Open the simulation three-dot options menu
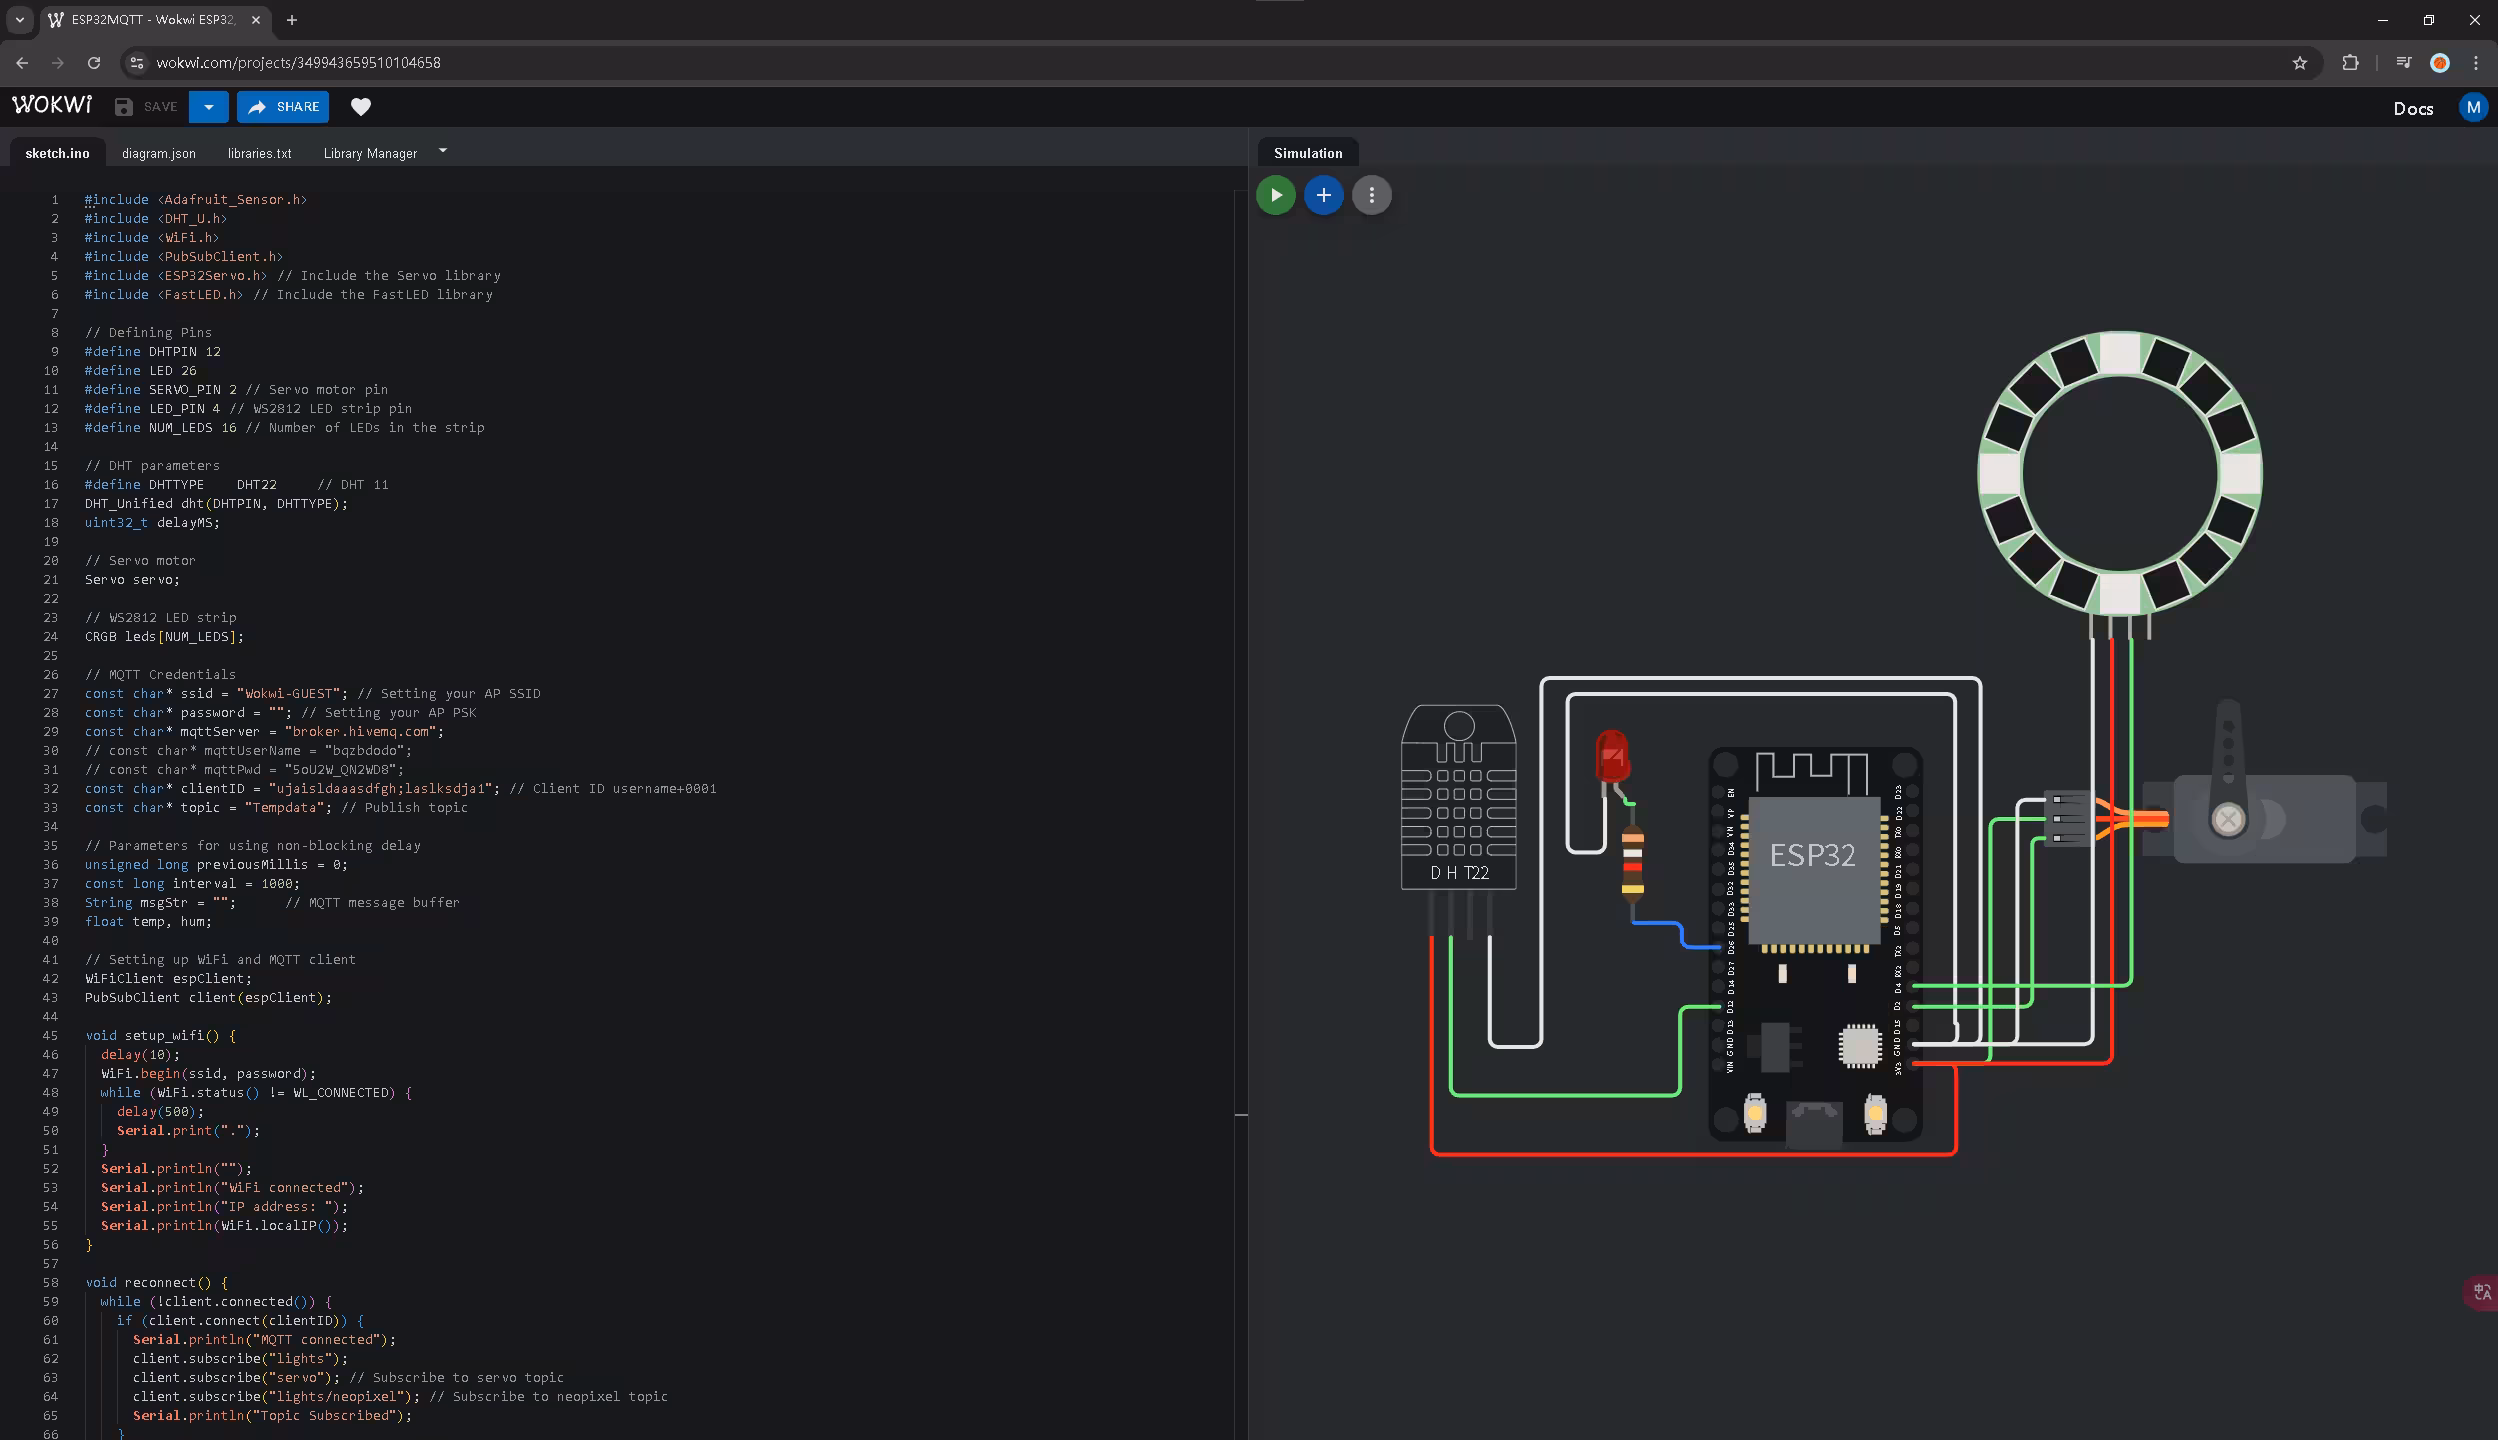Image resolution: width=2498 pixels, height=1440 pixels. [1371, 195]
